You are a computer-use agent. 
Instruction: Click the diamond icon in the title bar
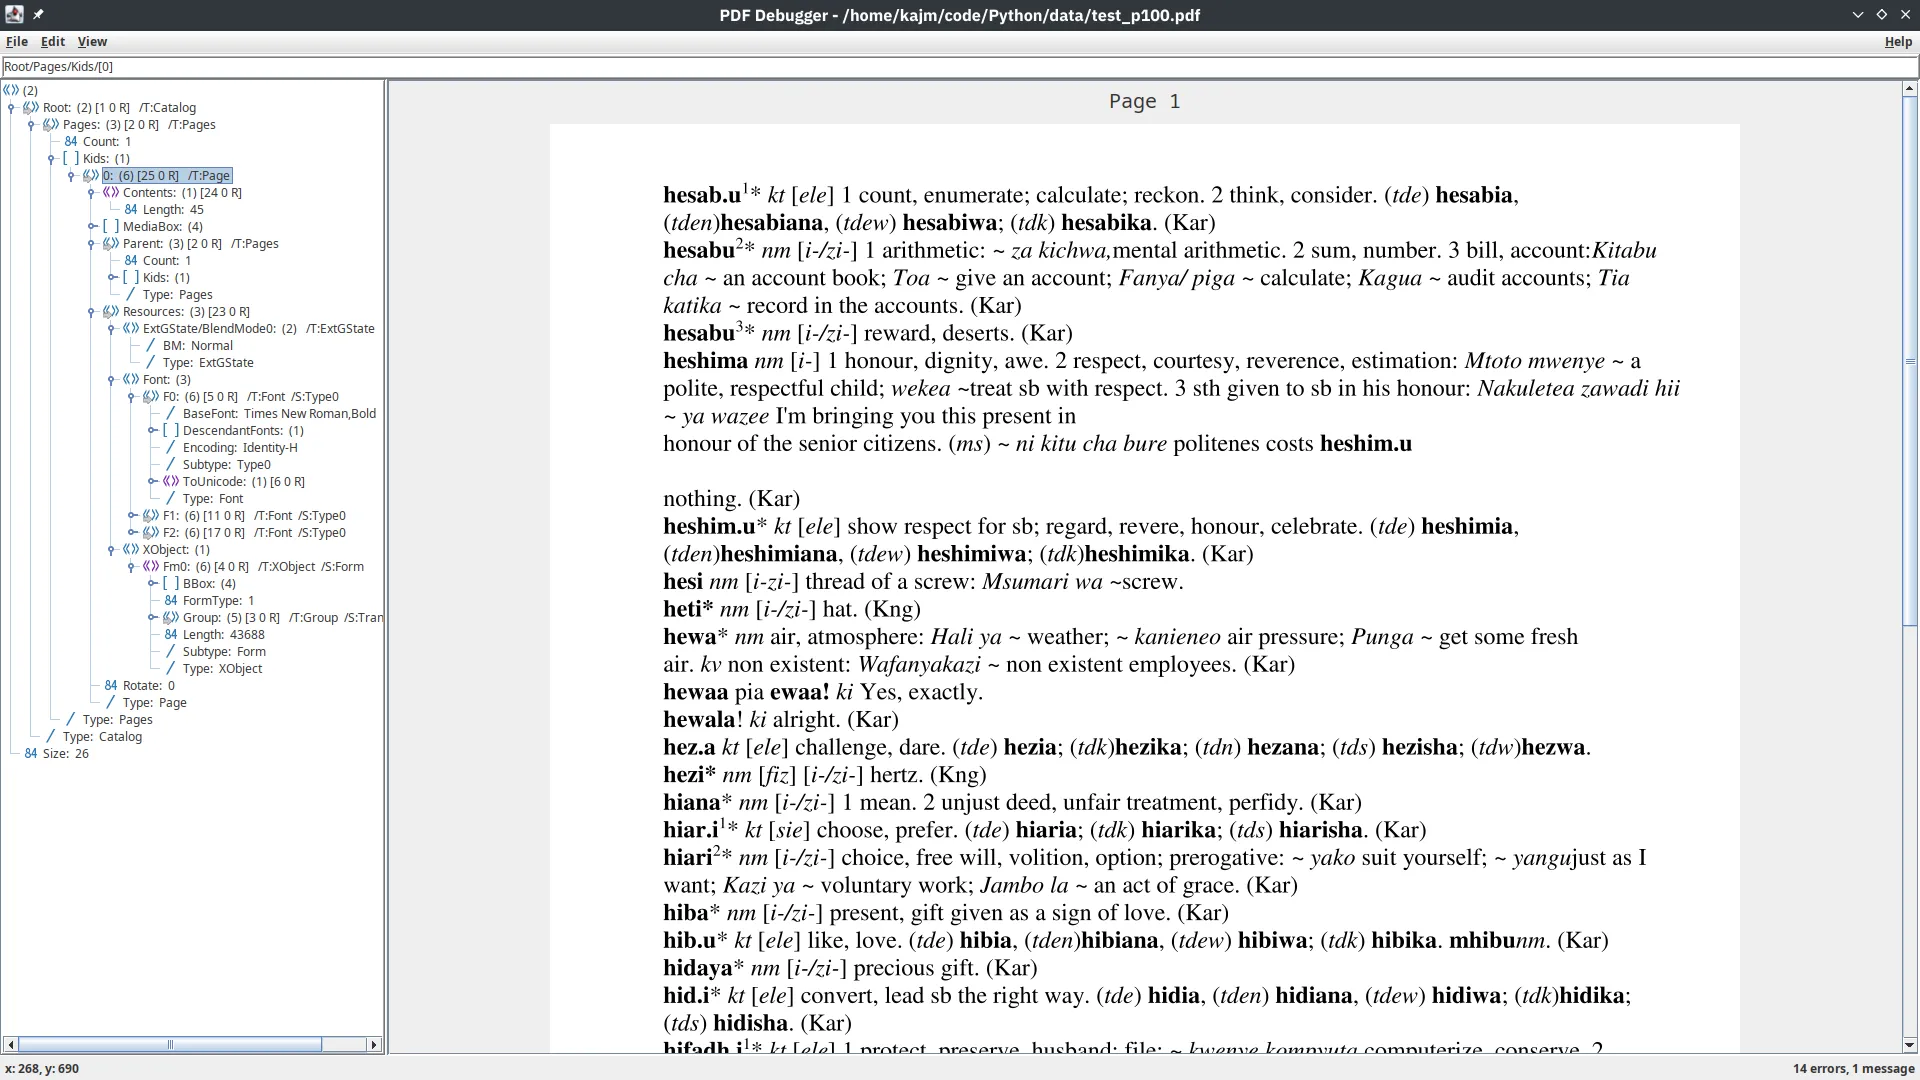tap(1882, 14)
